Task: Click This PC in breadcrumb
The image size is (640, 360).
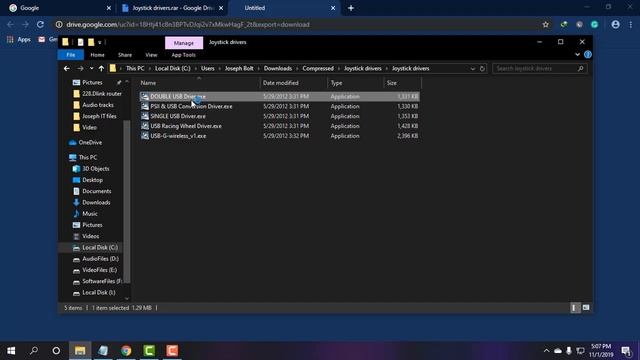Action: point(135,69)
